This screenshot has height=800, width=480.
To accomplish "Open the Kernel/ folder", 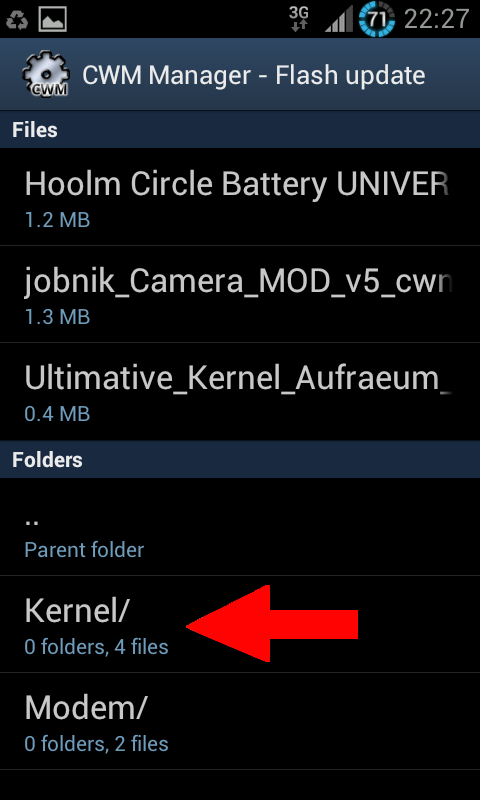I will point(240,624).
